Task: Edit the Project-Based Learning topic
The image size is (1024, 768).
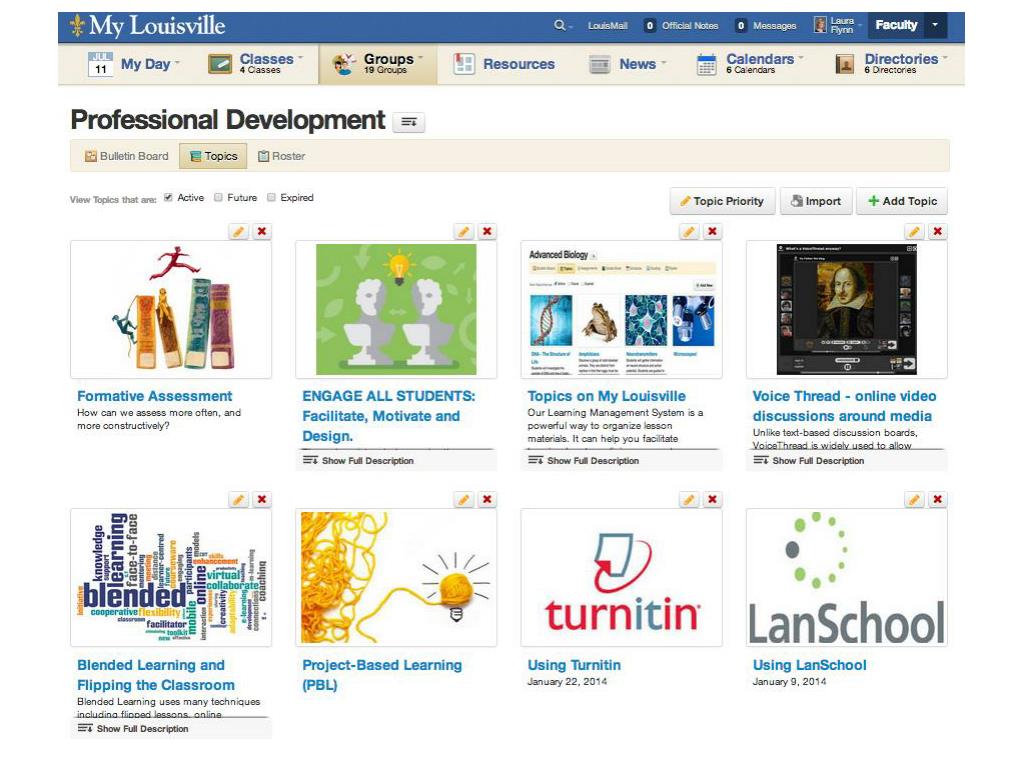Action: coord(464,500)
